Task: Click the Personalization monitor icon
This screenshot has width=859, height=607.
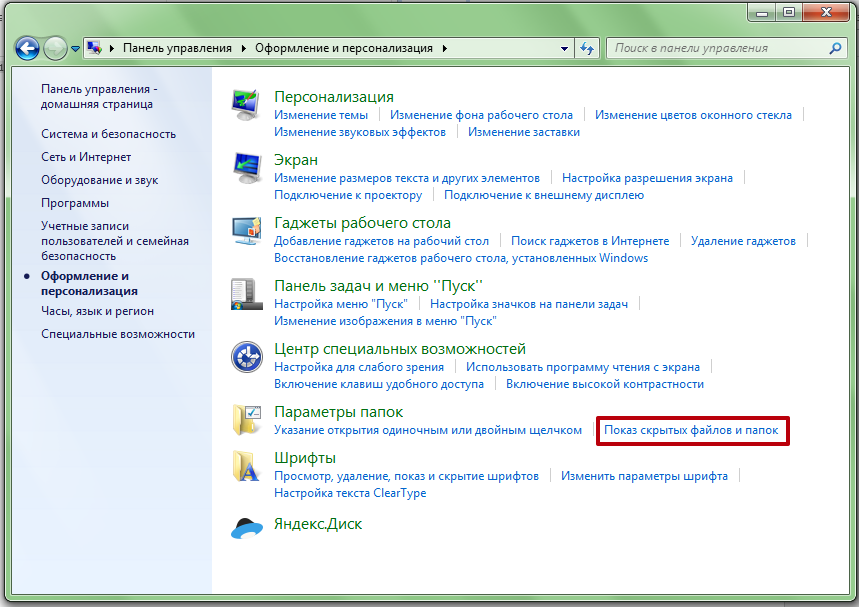Action: point(246,105)
